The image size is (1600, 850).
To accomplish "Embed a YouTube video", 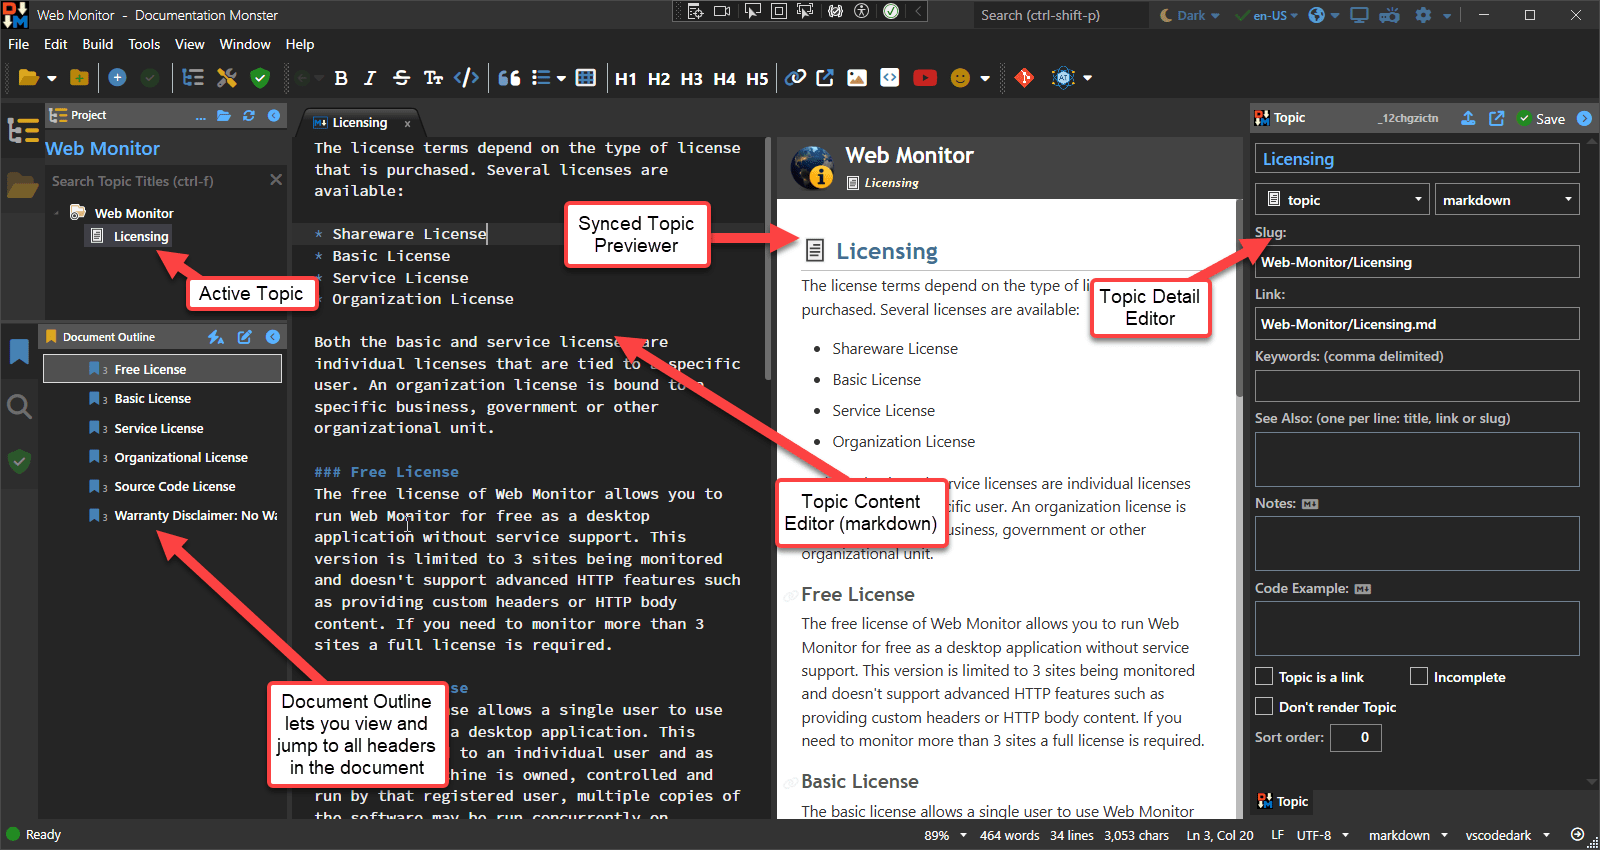I will [x=925, y=78].
